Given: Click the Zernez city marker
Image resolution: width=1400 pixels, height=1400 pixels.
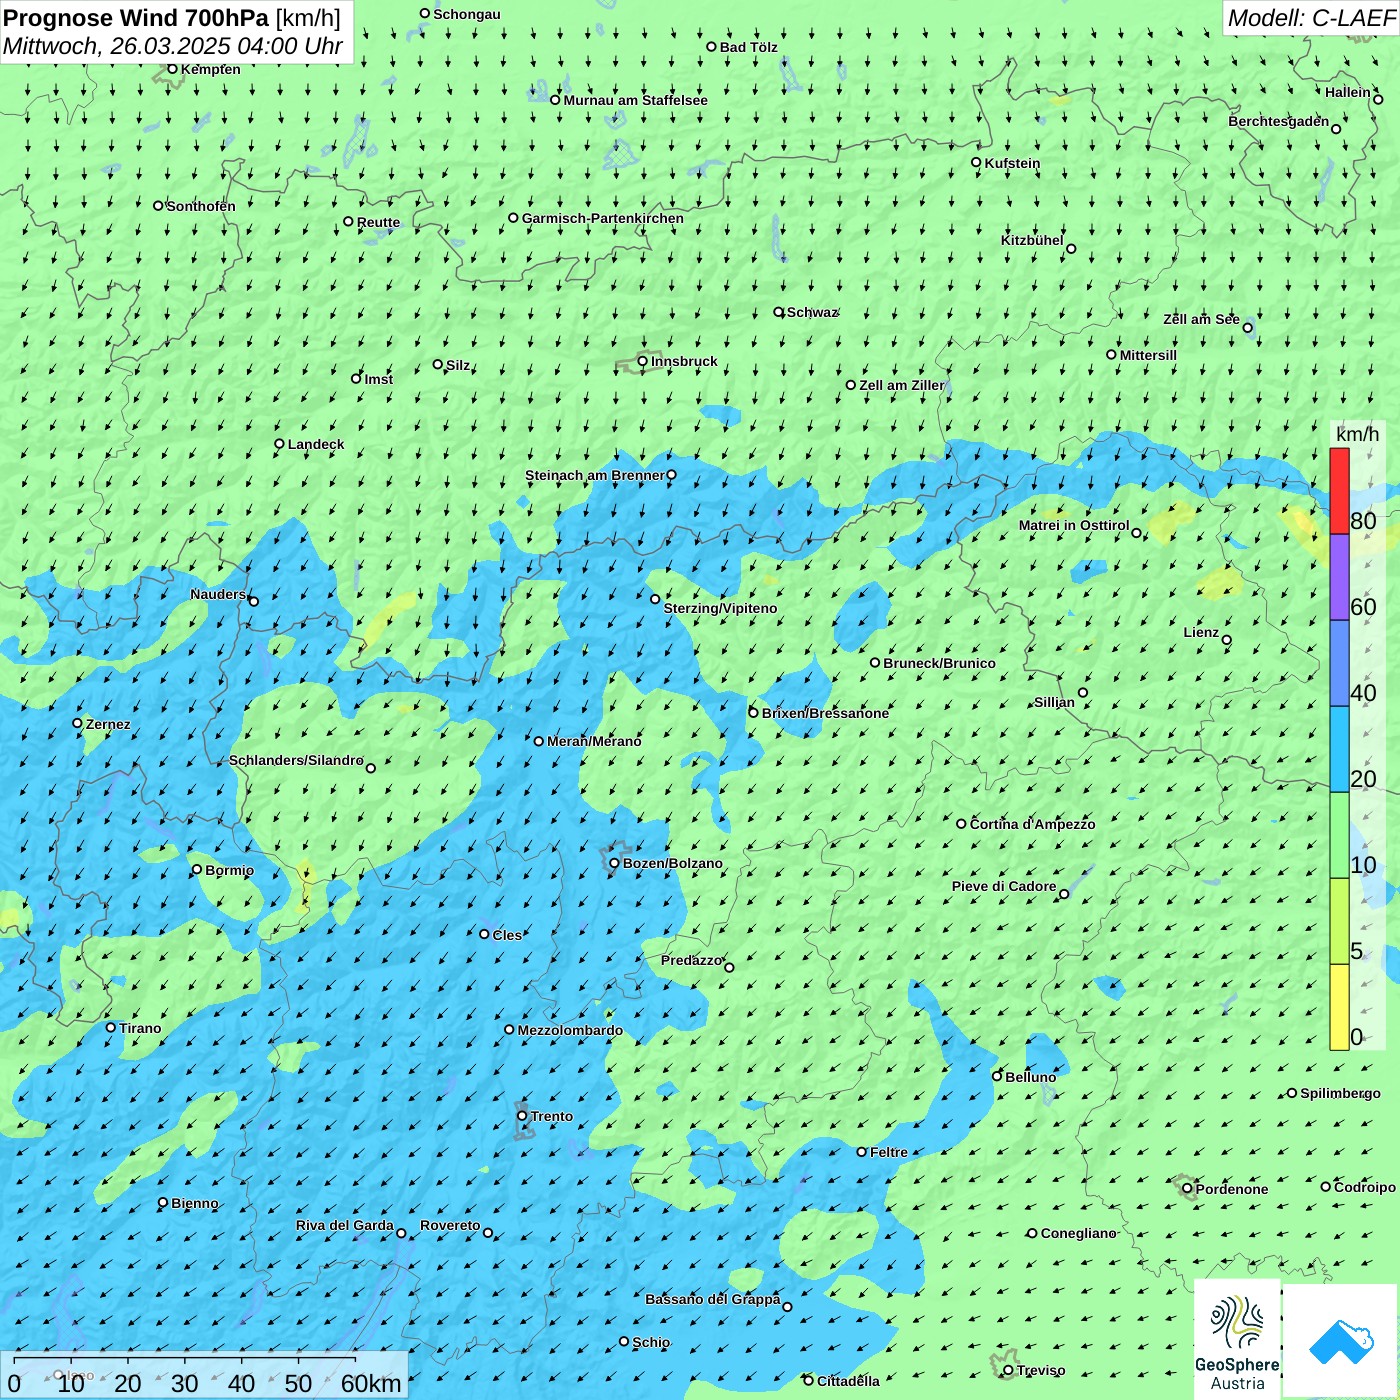Looking at the screenshot, I should coord(78,723).
